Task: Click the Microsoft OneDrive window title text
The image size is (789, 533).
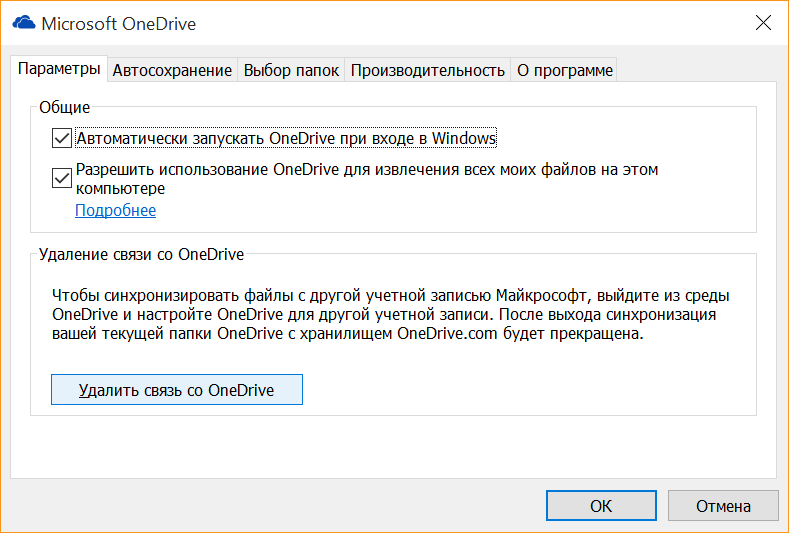Action: (x=119, y=24)
